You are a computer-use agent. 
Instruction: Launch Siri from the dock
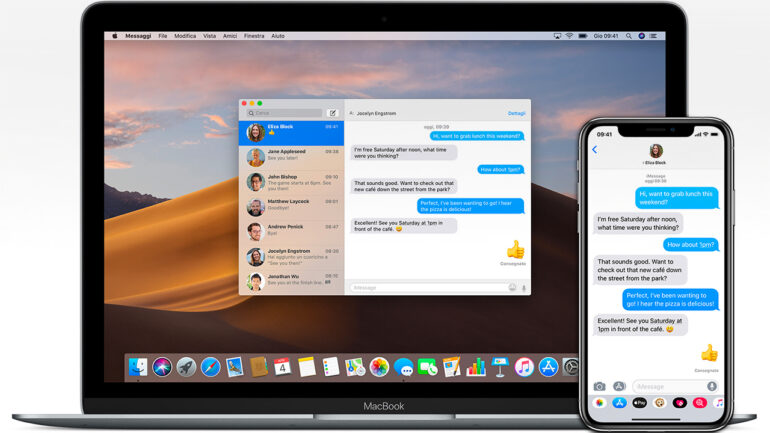tap(162, 367)
